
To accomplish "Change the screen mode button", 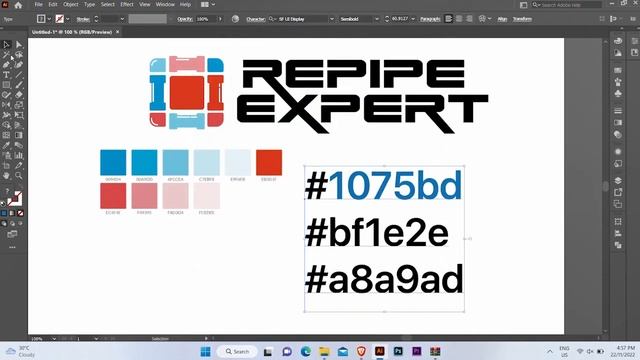I will [12, 234].
